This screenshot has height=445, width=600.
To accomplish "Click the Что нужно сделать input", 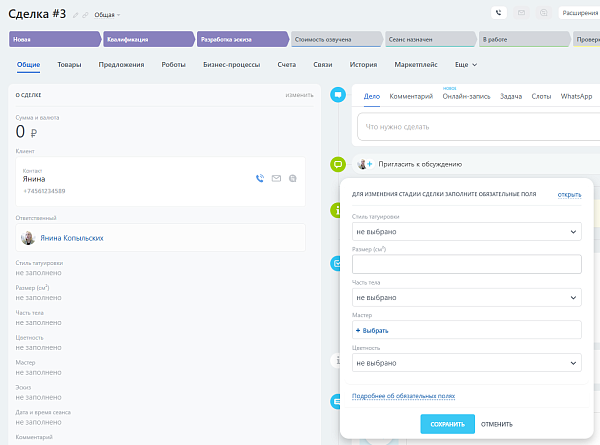I will coord(478,127).
